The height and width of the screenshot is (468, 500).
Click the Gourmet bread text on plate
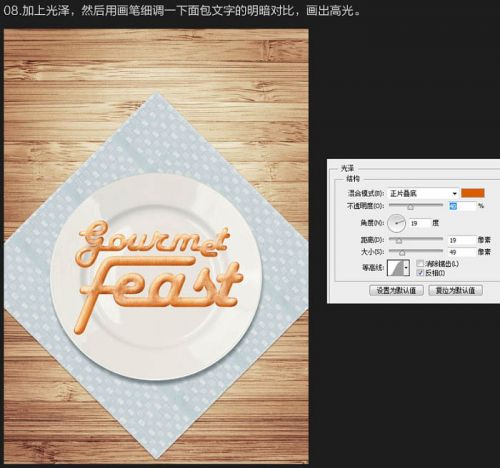tap(153, 241)
